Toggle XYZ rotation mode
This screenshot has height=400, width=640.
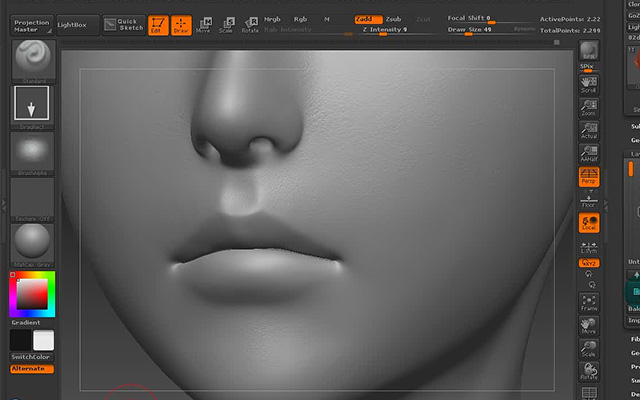[x=589, y=263]
